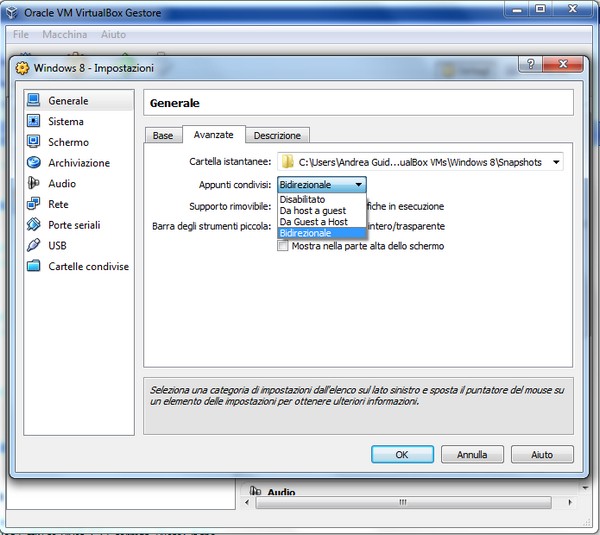Click the right scroll arrow in main window
The image size is (600, 535).
tap(571, 502)
